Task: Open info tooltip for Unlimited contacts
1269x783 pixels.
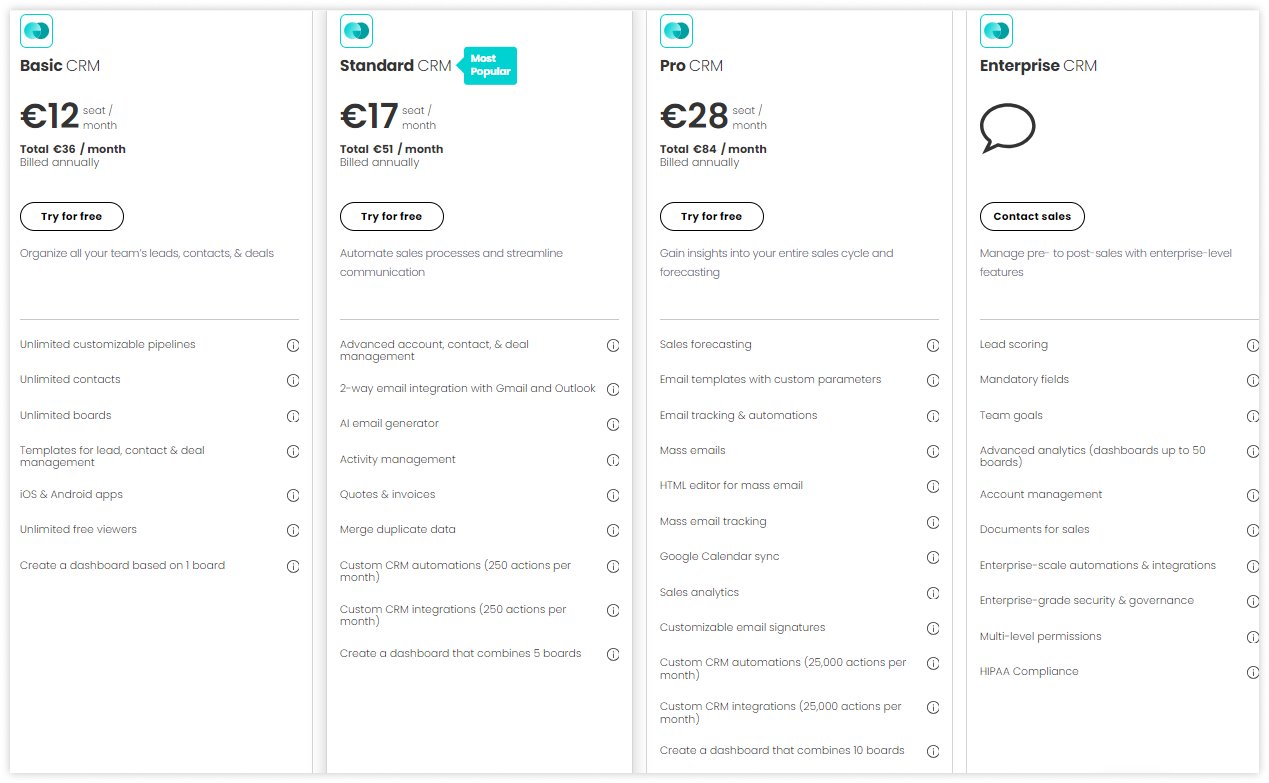Action: [293, 380]
